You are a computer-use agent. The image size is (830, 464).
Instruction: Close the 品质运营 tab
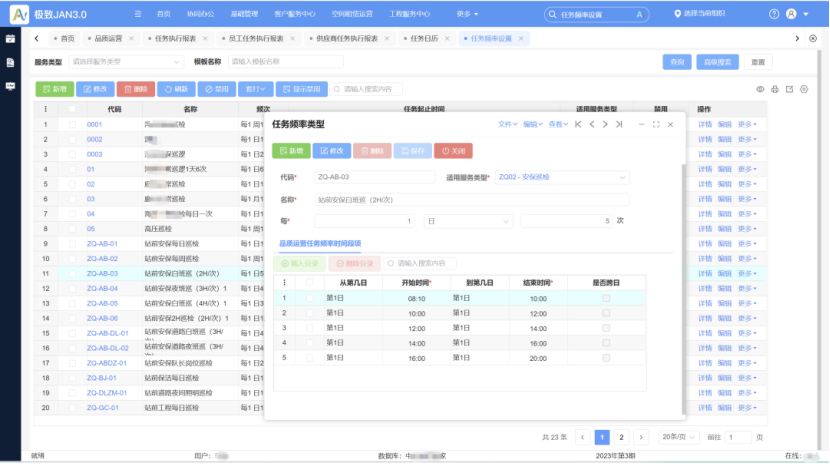tap(131, 39)
